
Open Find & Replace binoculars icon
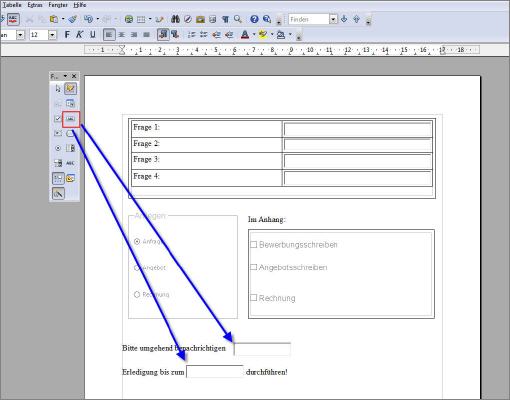[x=175, y=19]
